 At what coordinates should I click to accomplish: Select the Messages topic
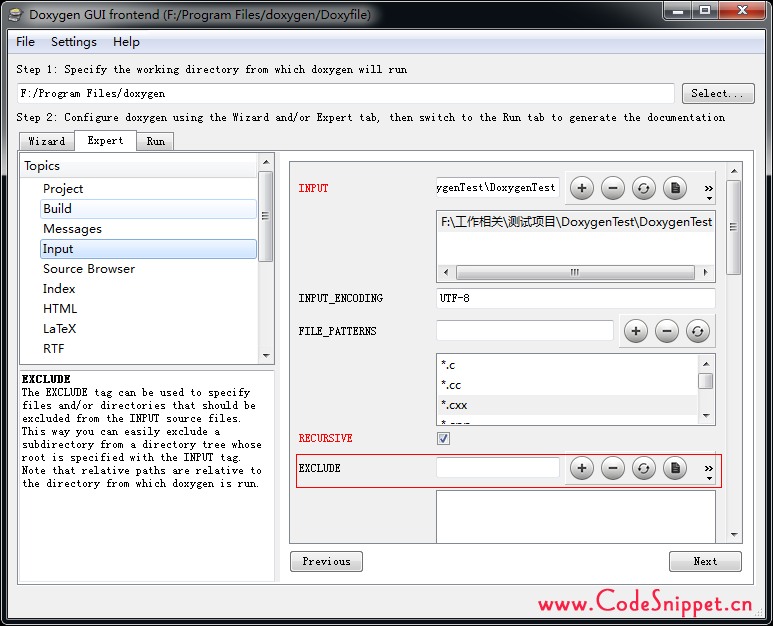point(148,229)
